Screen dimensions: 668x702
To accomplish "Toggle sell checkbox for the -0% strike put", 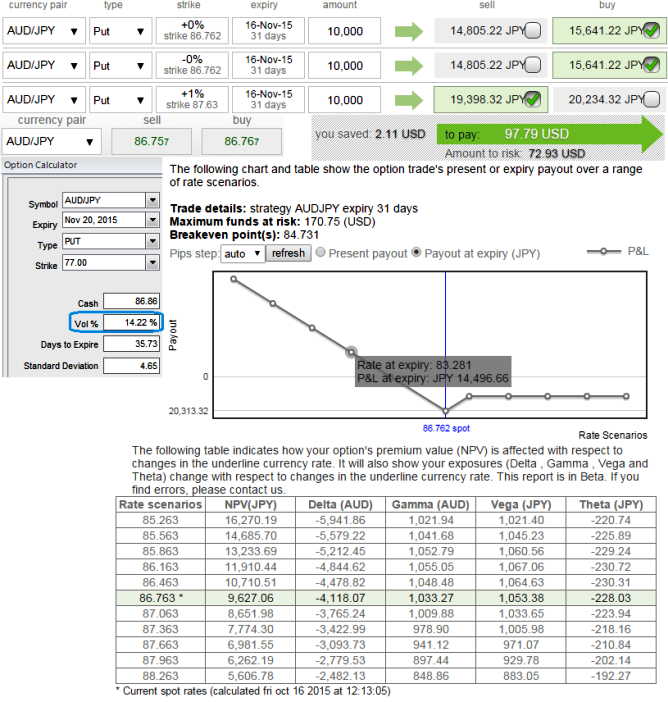I will (x=533, y=65).
